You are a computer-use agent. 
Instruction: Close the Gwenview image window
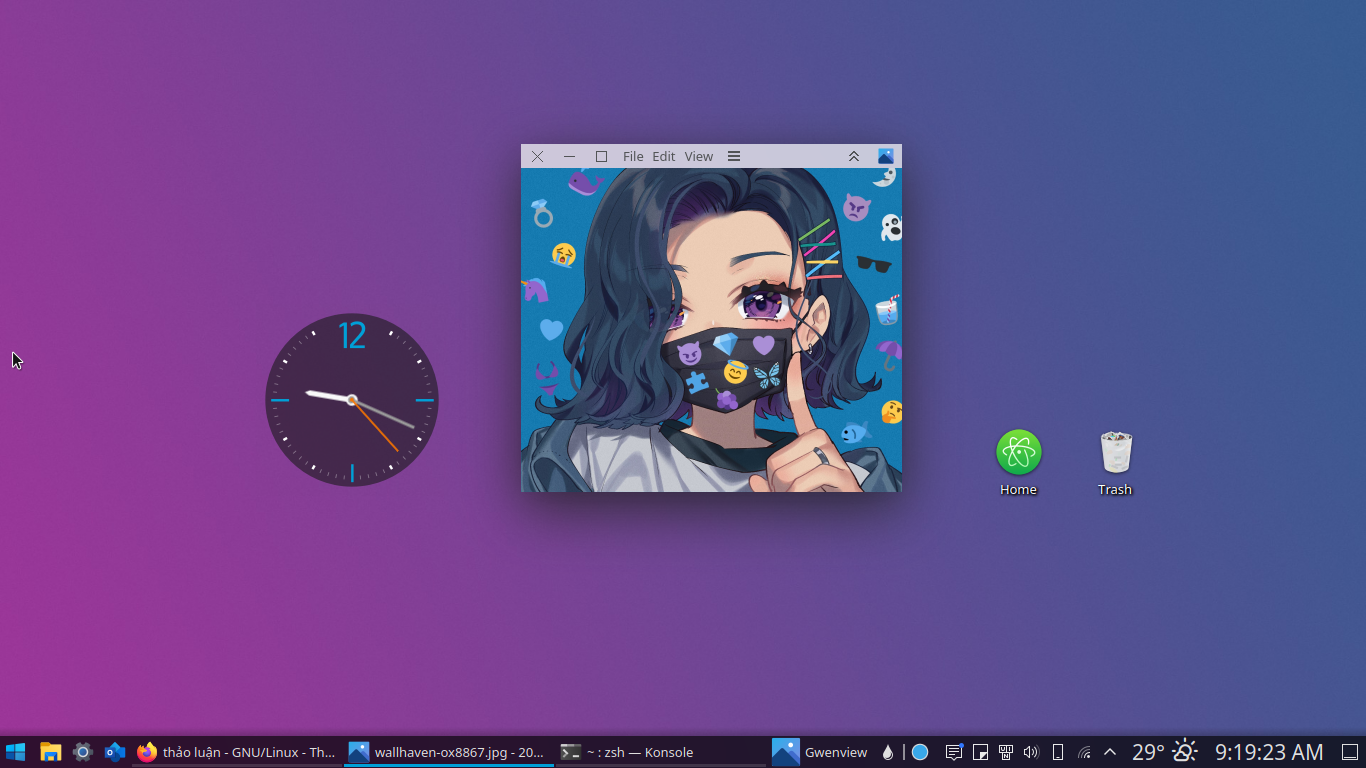[x=537, y=156]
